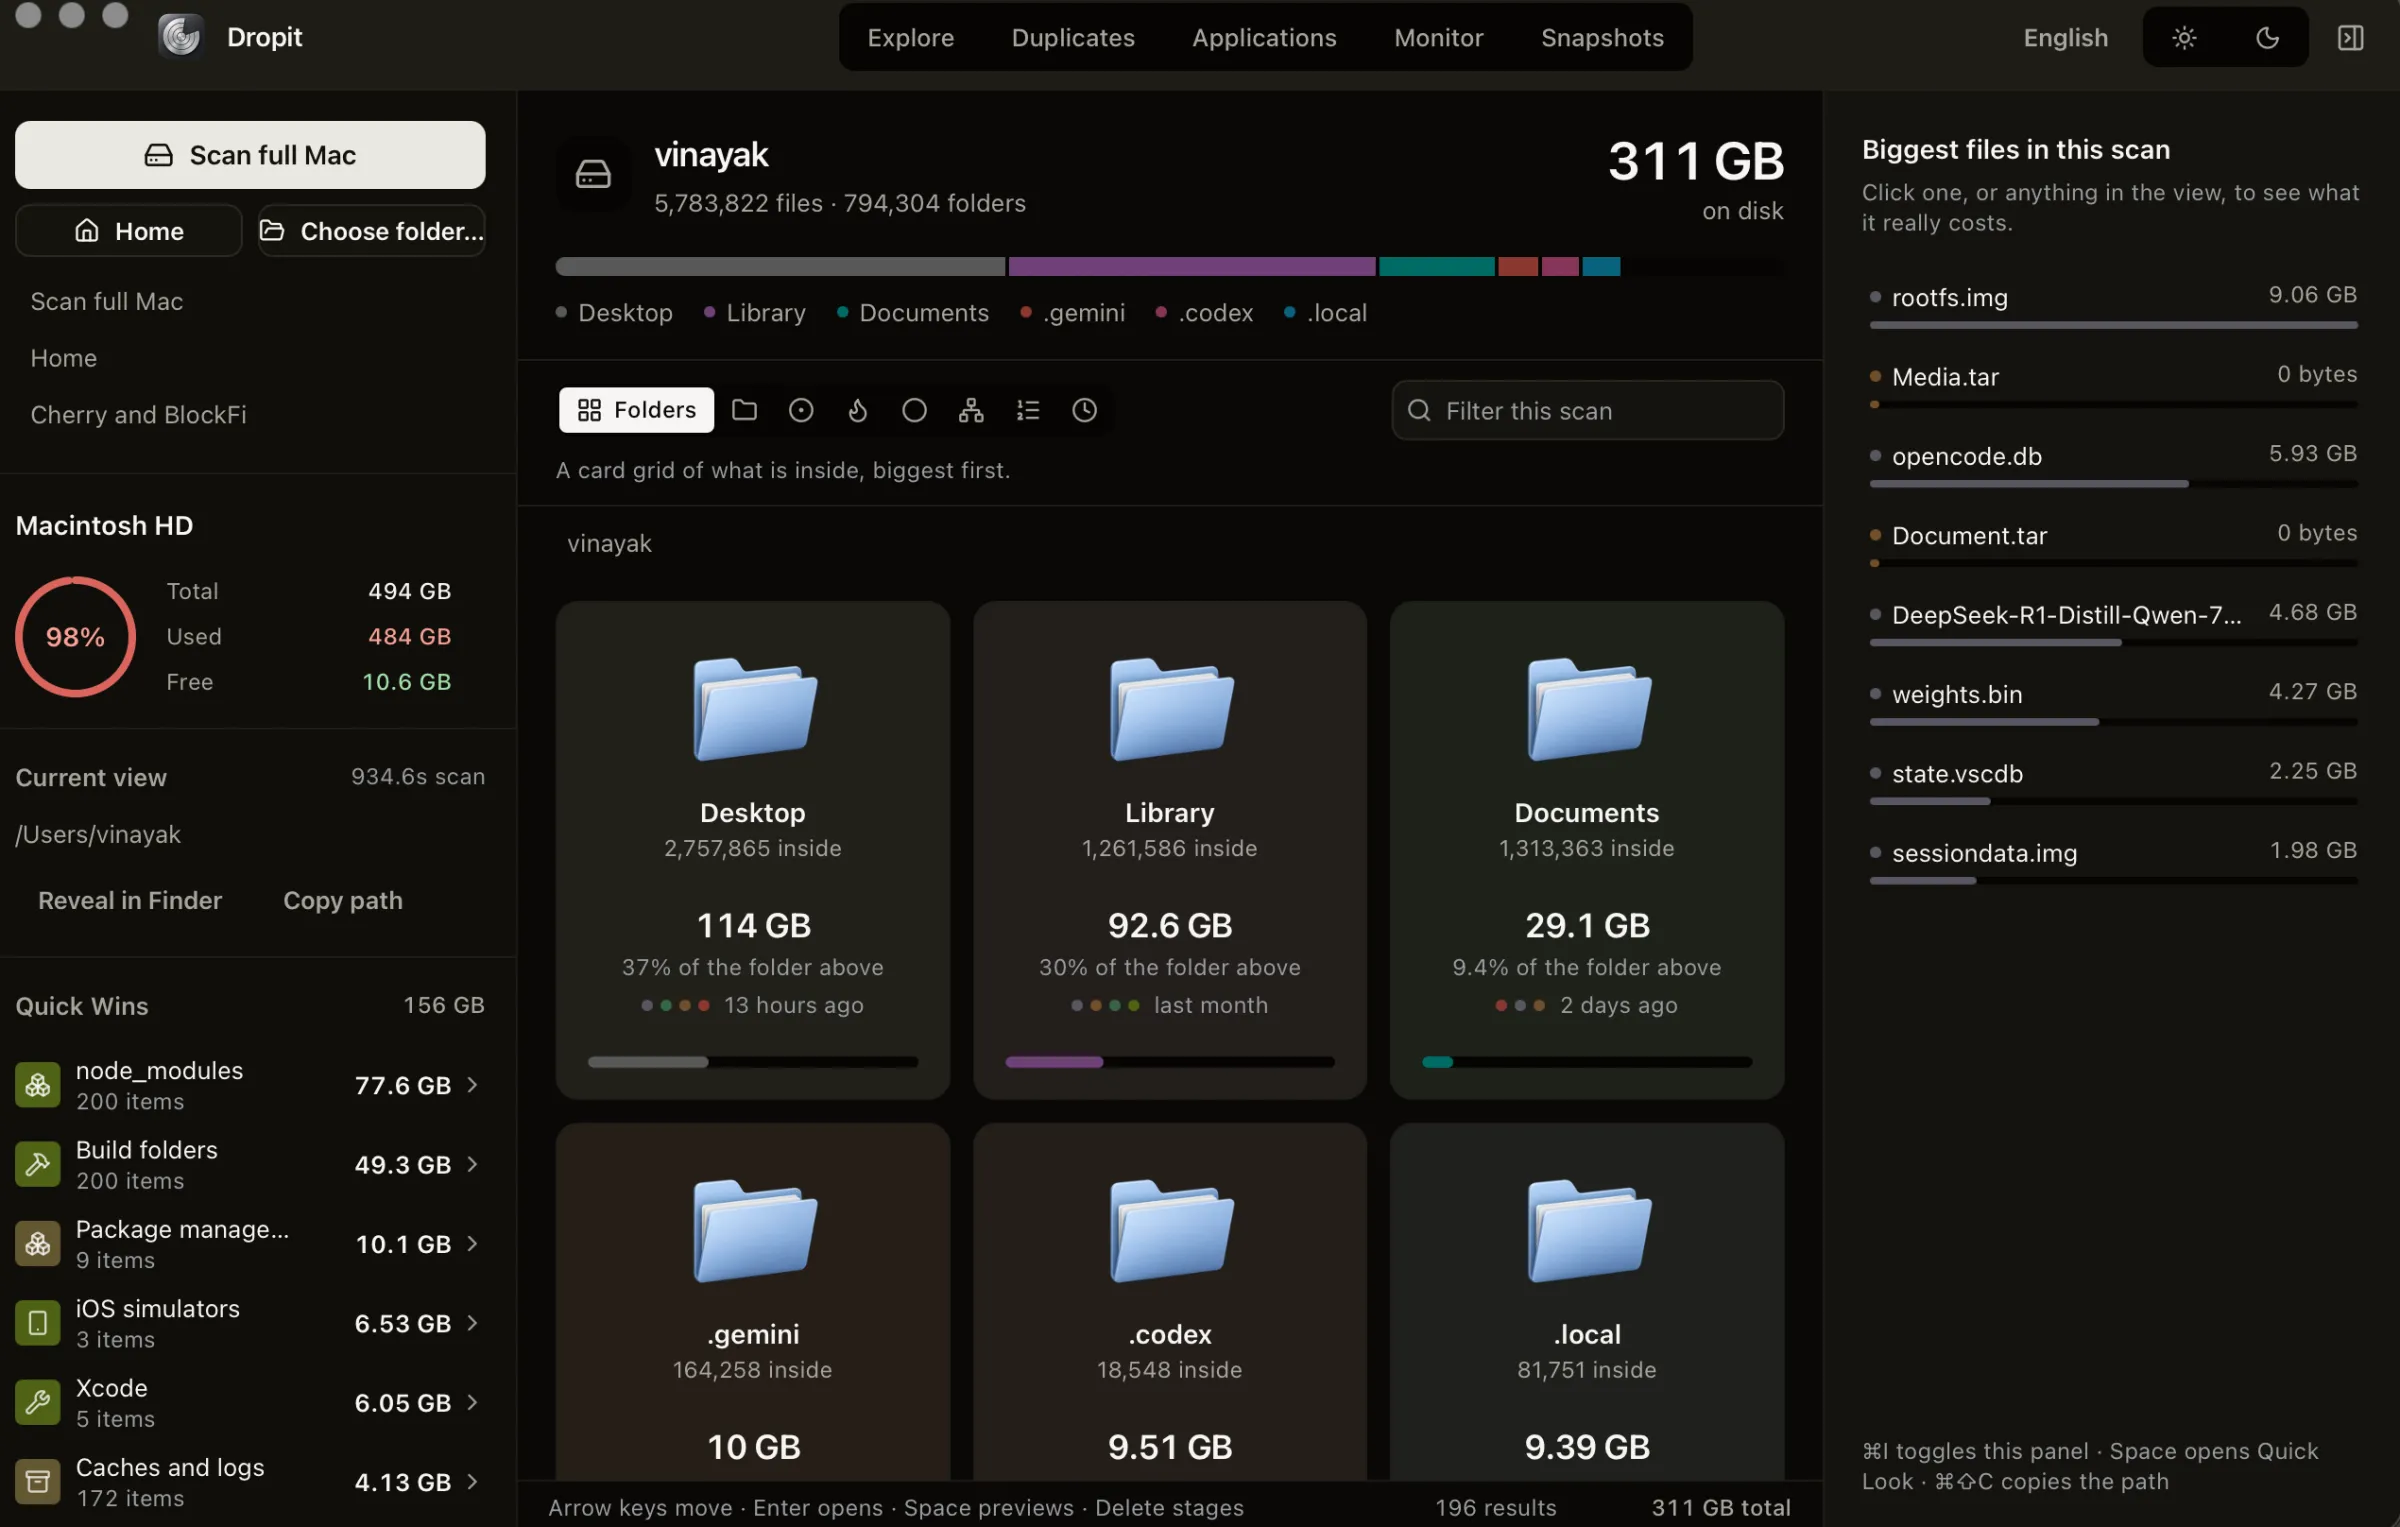Click the white Scan full Mac button
Screen dimensions: 2400x1527
[250, 155]
